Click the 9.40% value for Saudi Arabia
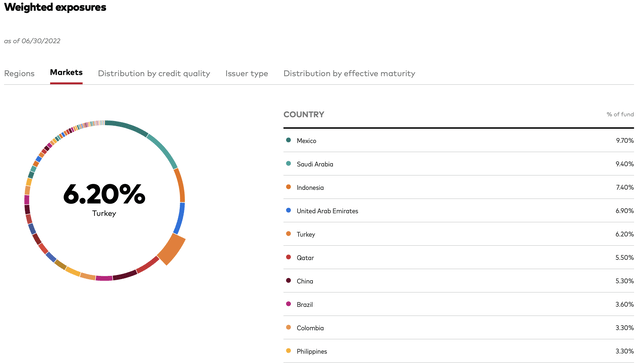The width and height of the screenshot is (640, 363). pos(624,164)
